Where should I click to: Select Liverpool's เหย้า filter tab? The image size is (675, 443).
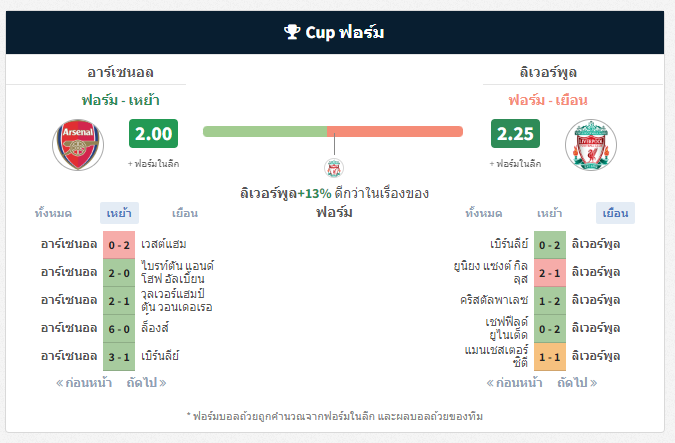pos(550,213)
